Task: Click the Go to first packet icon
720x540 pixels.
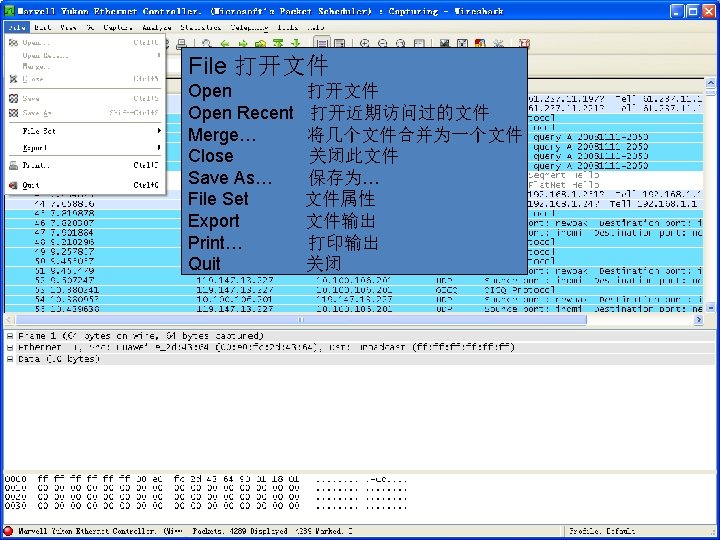Action: coord(278,44)
